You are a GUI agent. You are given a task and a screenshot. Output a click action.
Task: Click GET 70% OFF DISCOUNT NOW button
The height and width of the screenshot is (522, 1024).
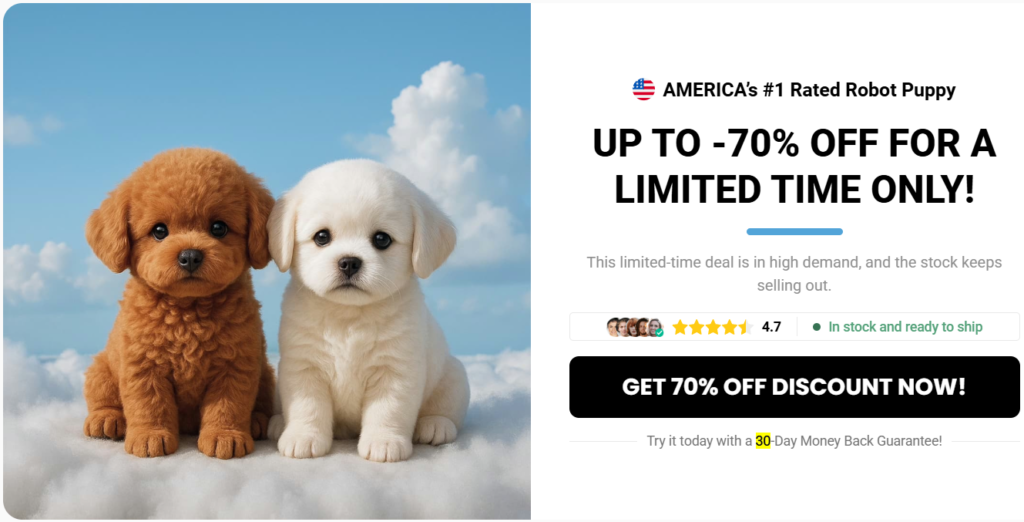[794, 387]
